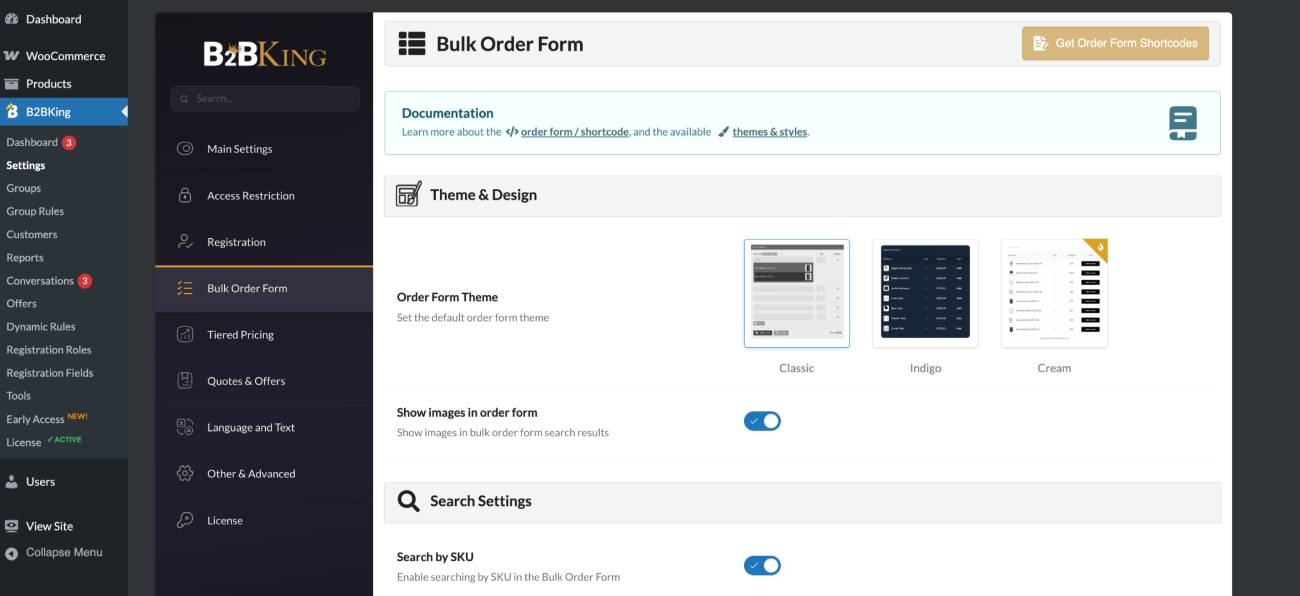Open the Dynamic Rules submenu item
This screenshot has width=1300, height=596.
pyautogui.click(x=41, y=326)
